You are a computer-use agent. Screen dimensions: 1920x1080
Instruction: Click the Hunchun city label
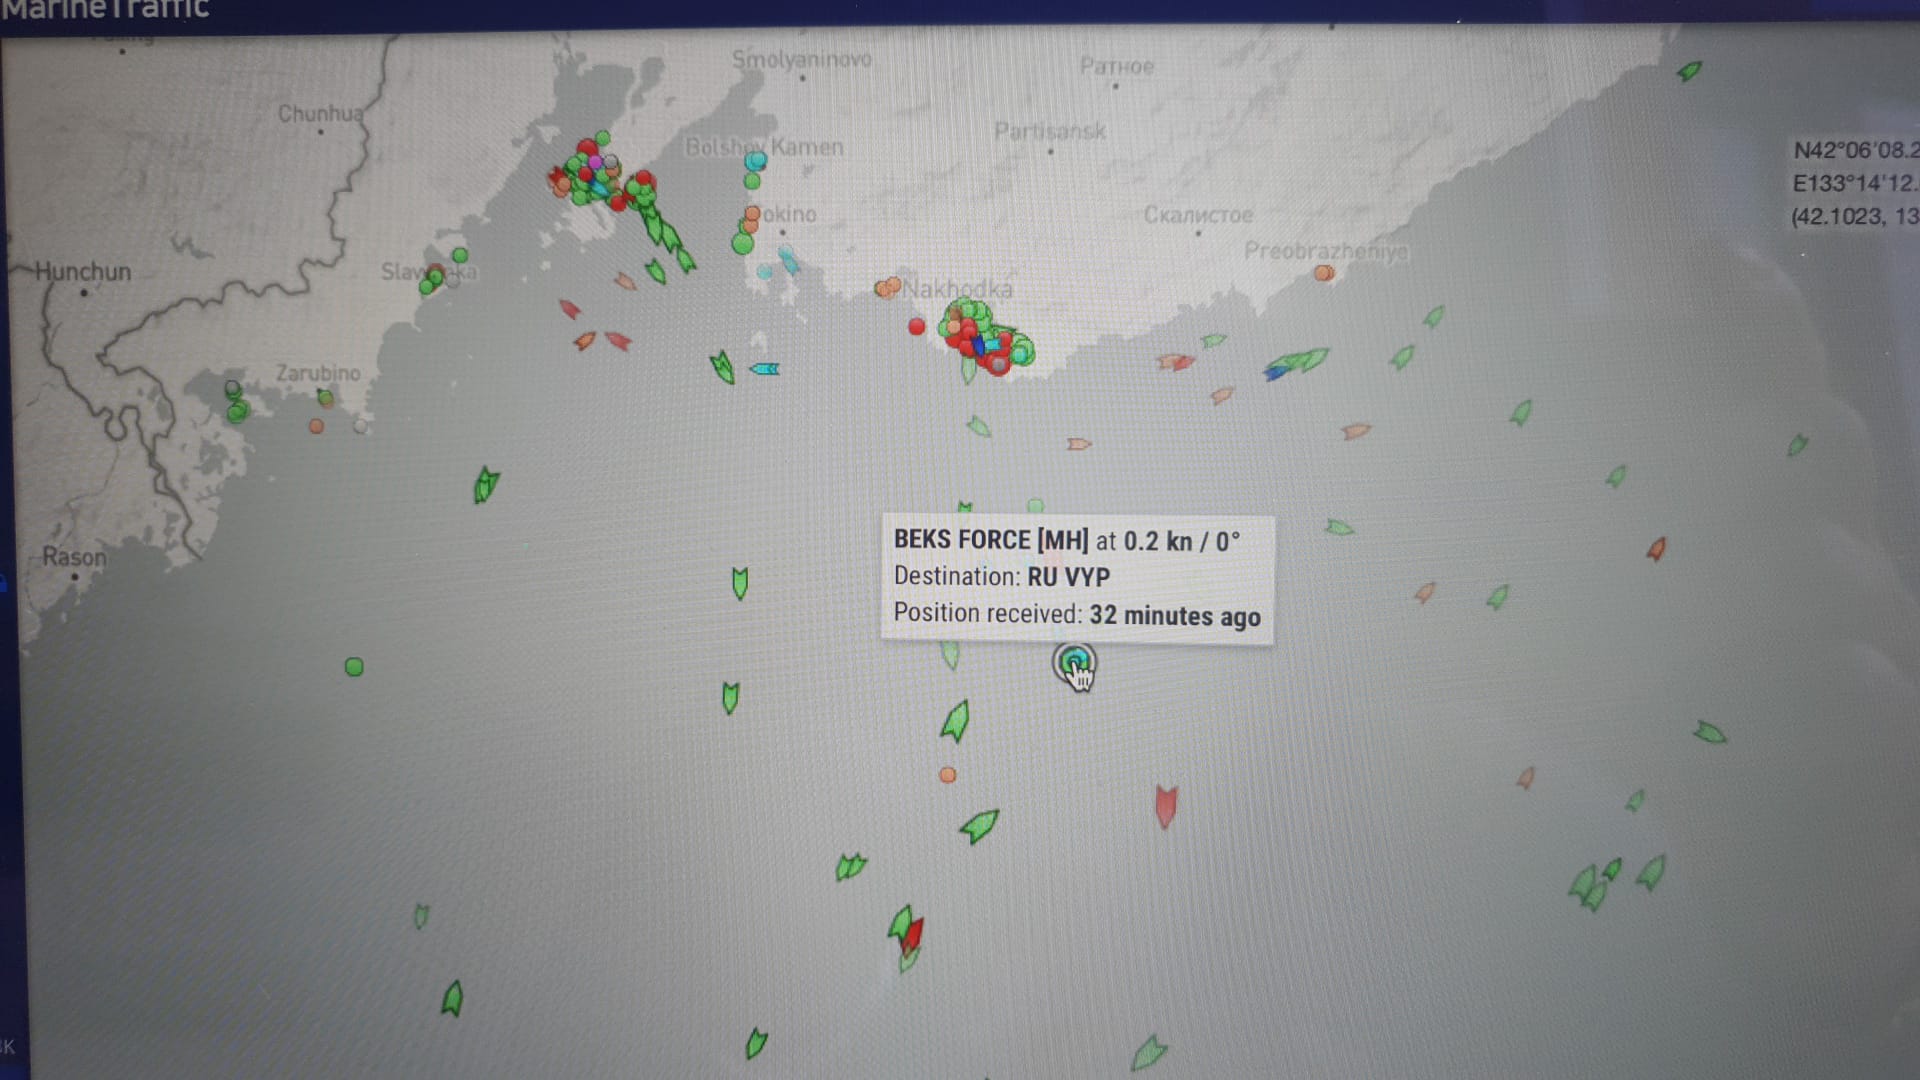83,272
